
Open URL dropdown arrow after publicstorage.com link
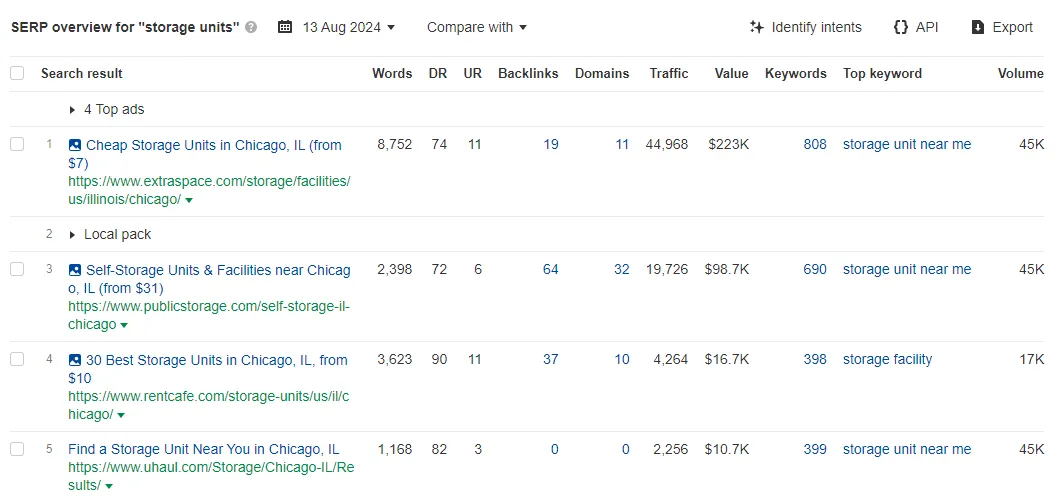point(124,325)
